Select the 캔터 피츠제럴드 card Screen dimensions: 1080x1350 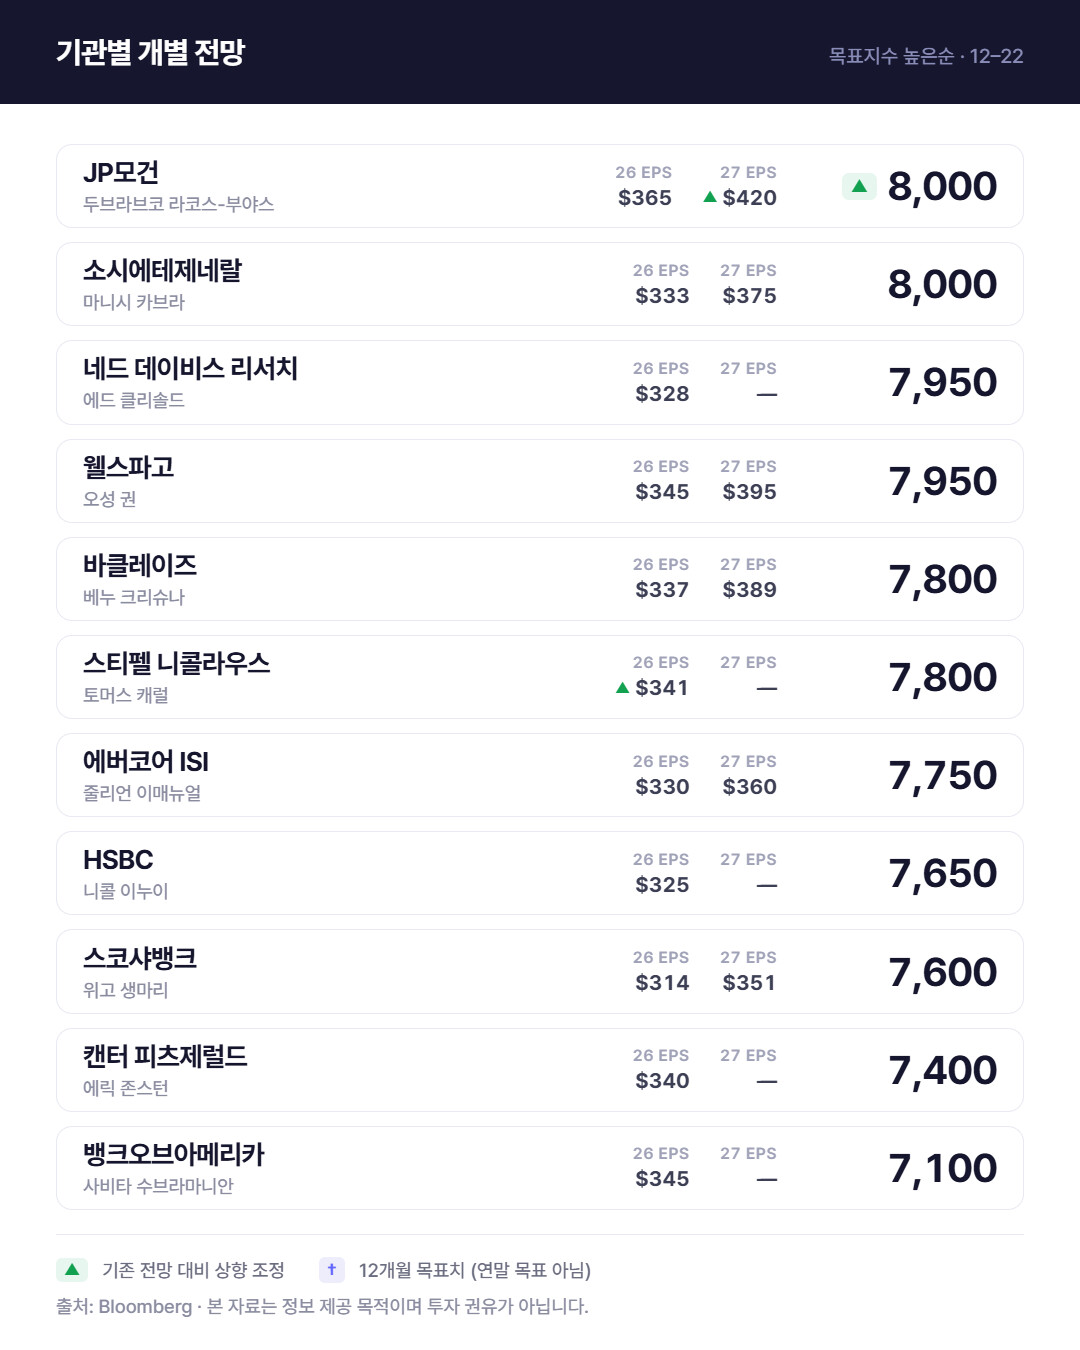pos(540,1070)
